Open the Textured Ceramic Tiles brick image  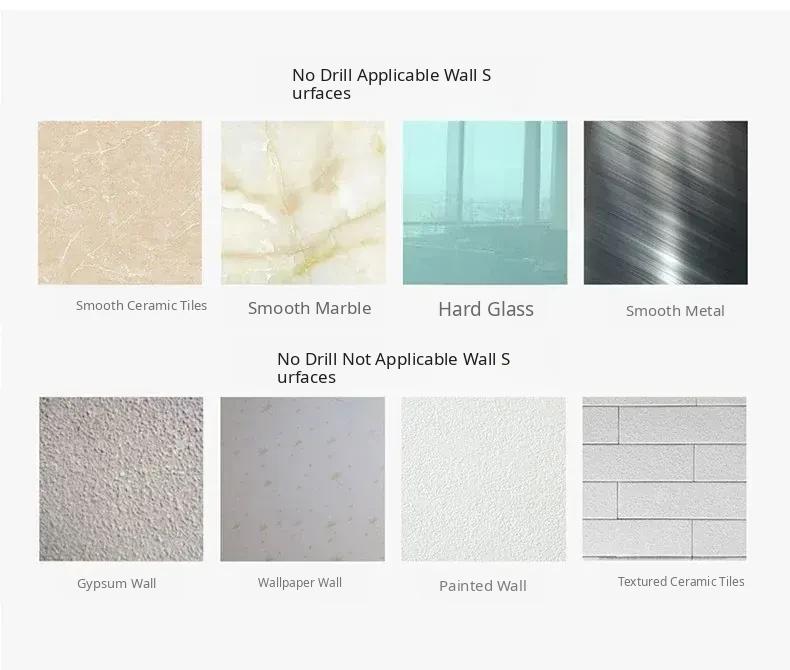click(x=665, y=478)
